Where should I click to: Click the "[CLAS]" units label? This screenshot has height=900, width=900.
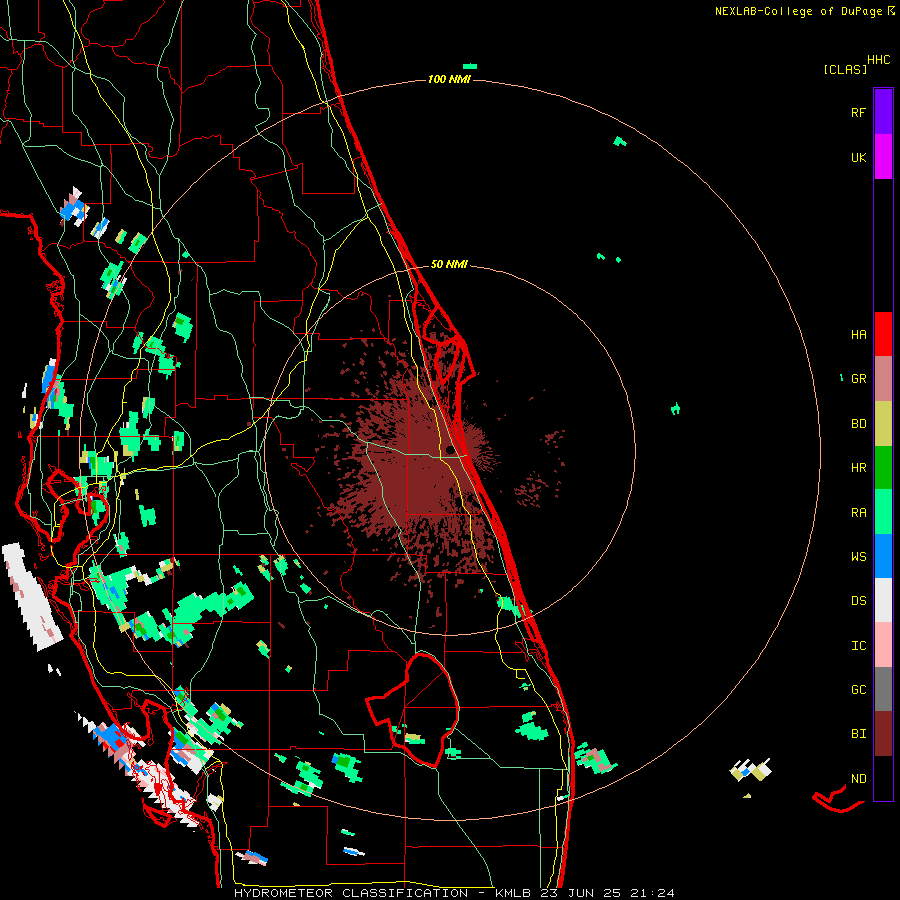point(845,70)
